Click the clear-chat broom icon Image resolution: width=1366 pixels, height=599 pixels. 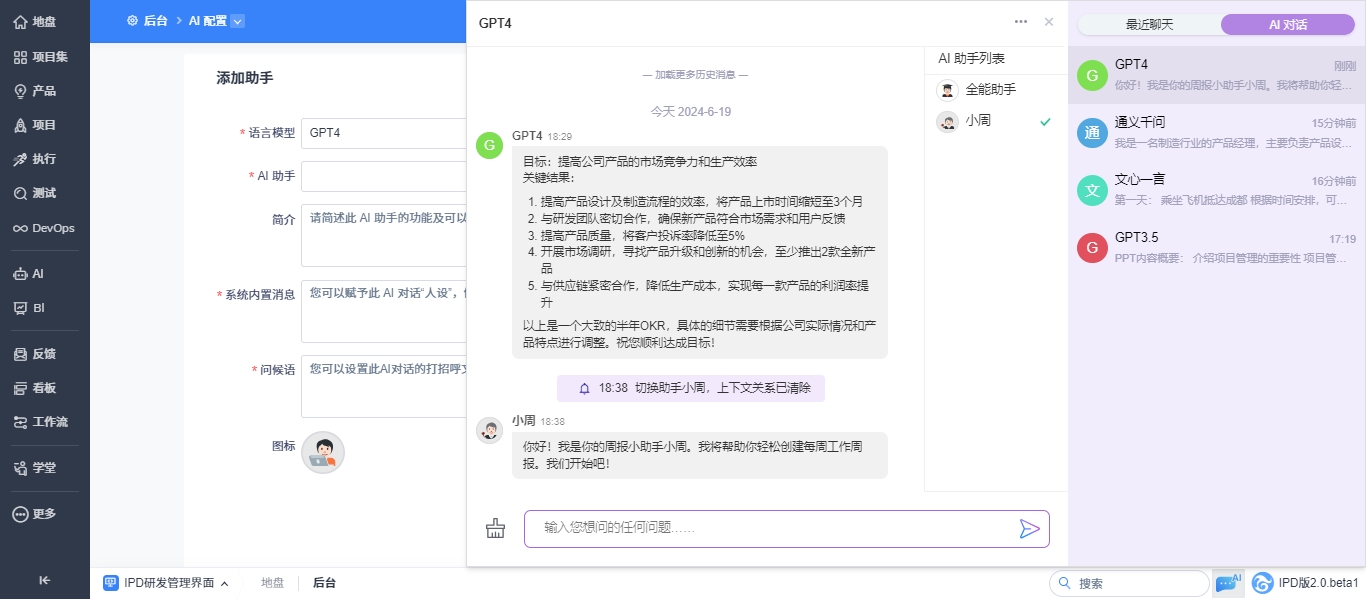point(495,529)
